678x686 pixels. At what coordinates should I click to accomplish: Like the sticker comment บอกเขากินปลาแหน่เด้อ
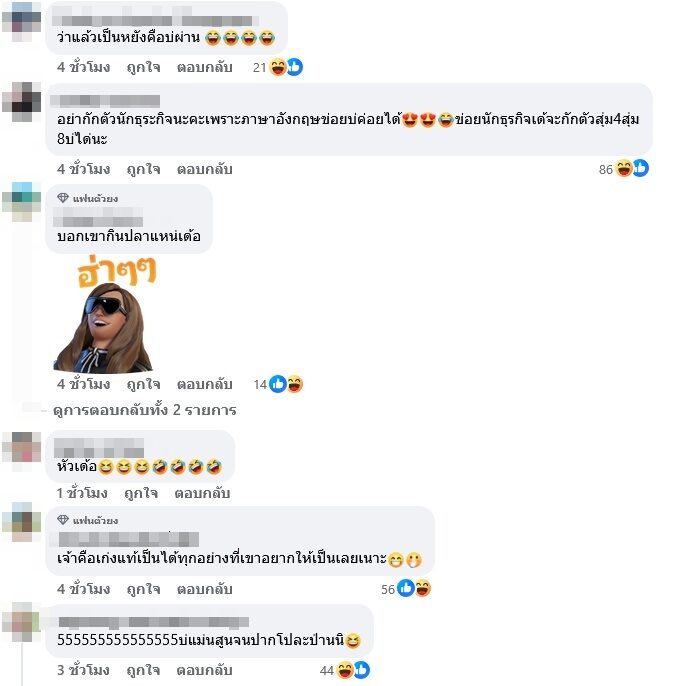point(143,385)
